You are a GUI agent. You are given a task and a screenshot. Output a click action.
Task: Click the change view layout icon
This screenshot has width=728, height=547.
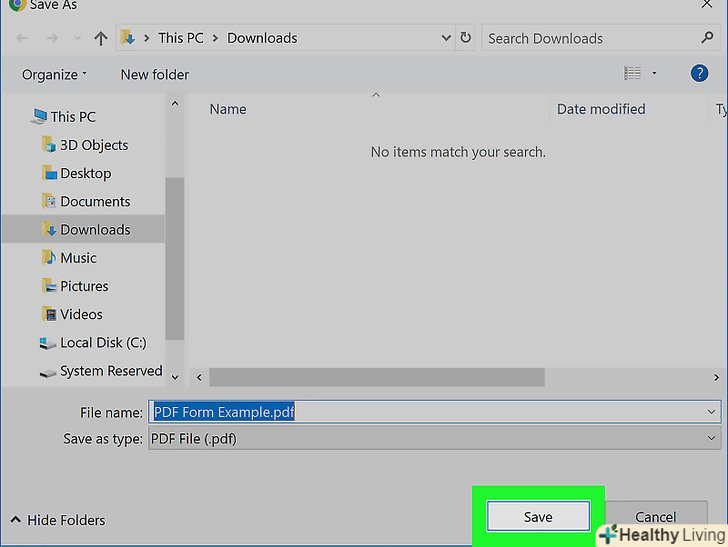[632, 73]
